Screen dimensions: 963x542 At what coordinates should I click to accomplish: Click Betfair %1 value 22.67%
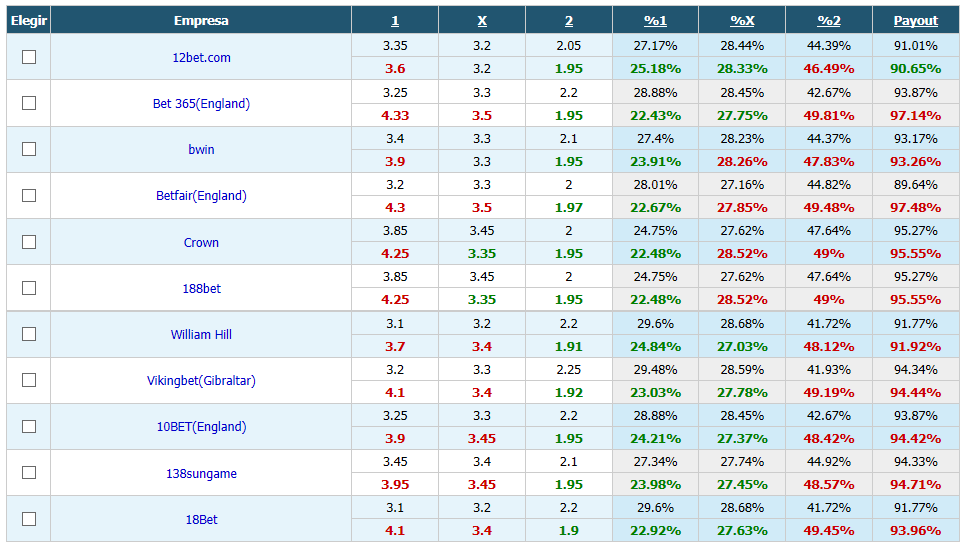(x=655, y=207)
